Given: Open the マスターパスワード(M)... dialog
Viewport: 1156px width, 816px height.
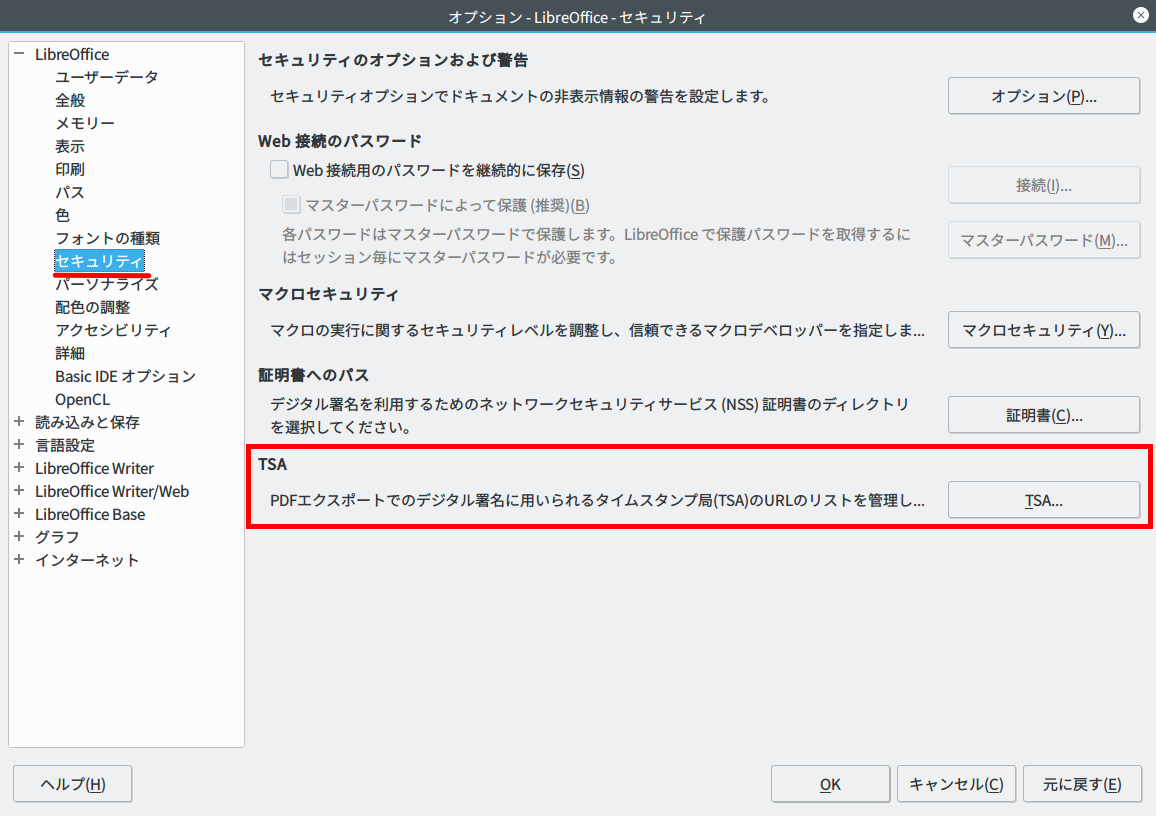Looking at the screenshot, I should (x=1044, y=240).
